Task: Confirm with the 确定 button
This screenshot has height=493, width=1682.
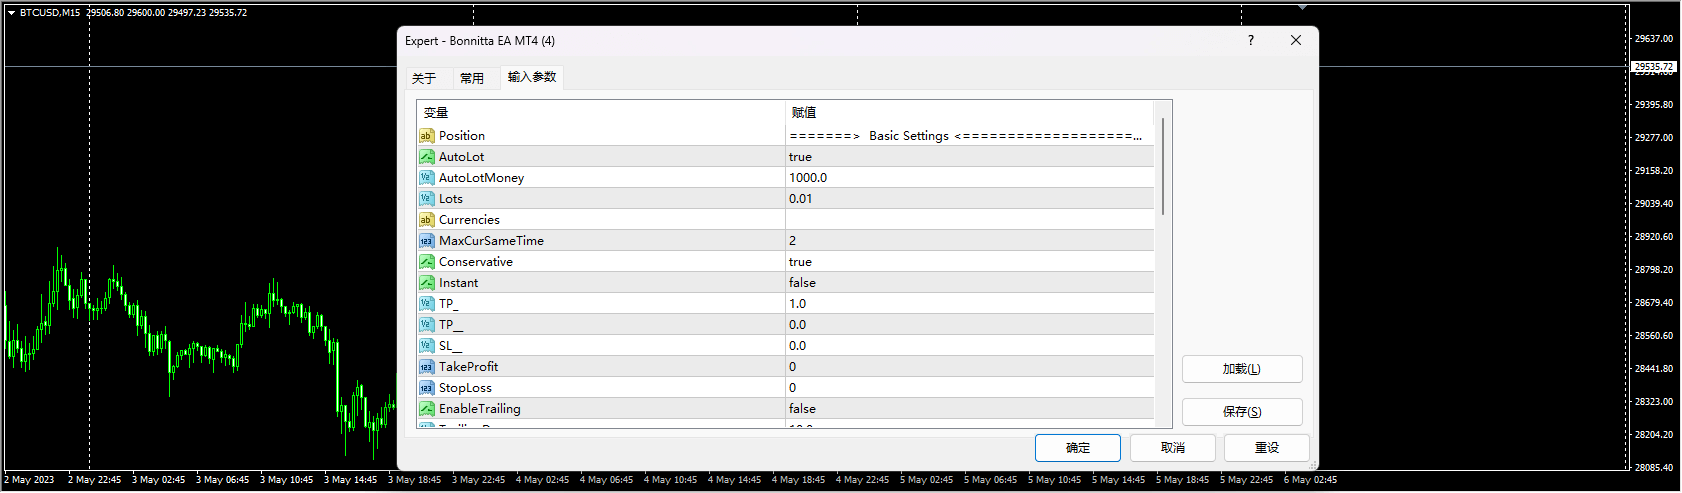Action: coord(1078,448)
